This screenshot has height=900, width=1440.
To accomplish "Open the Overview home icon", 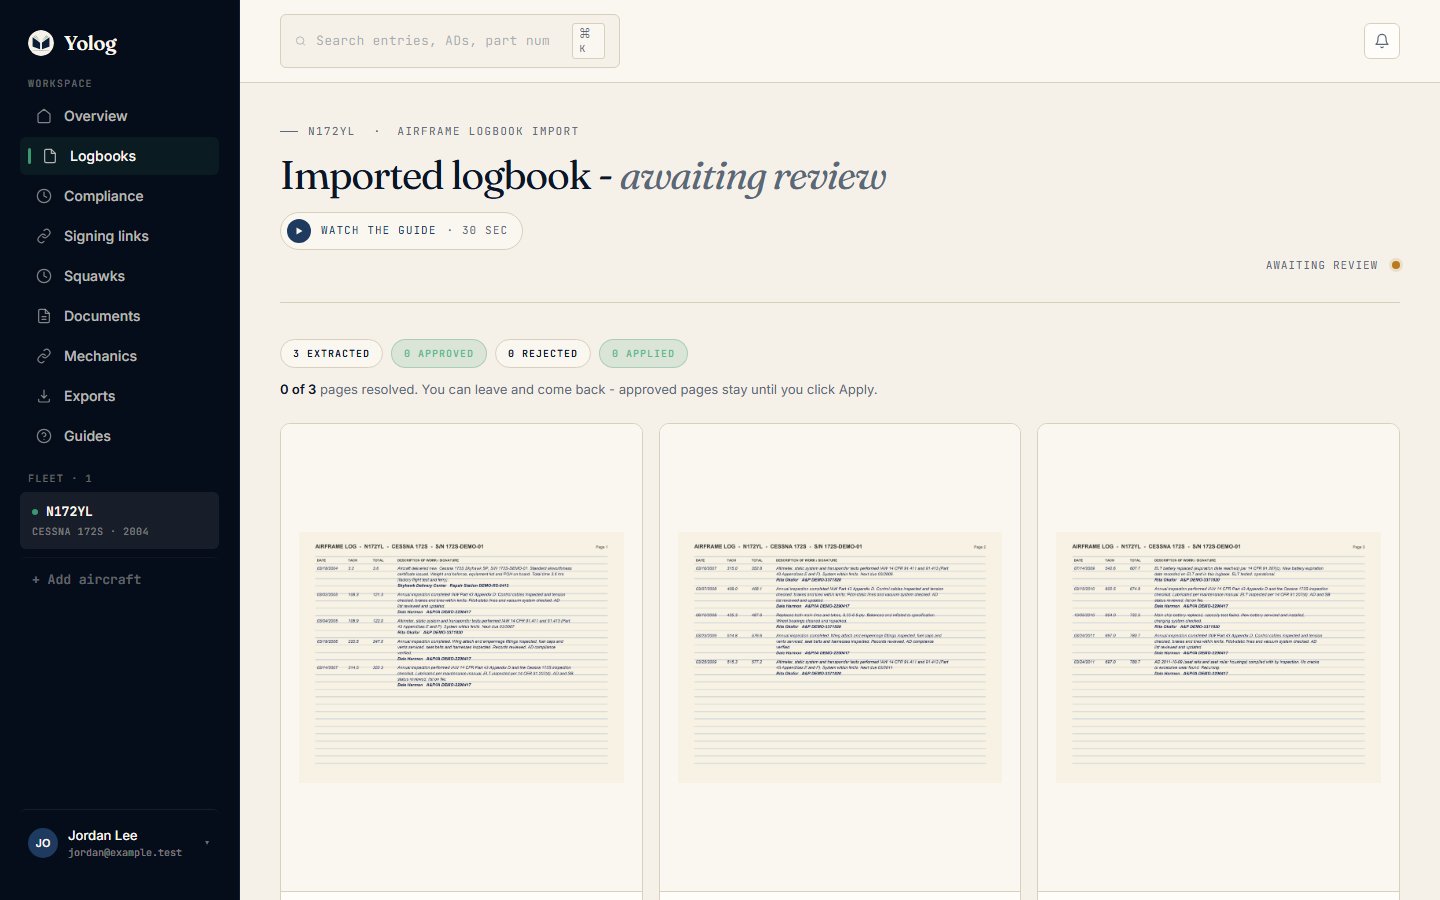I will pos(44,116).
